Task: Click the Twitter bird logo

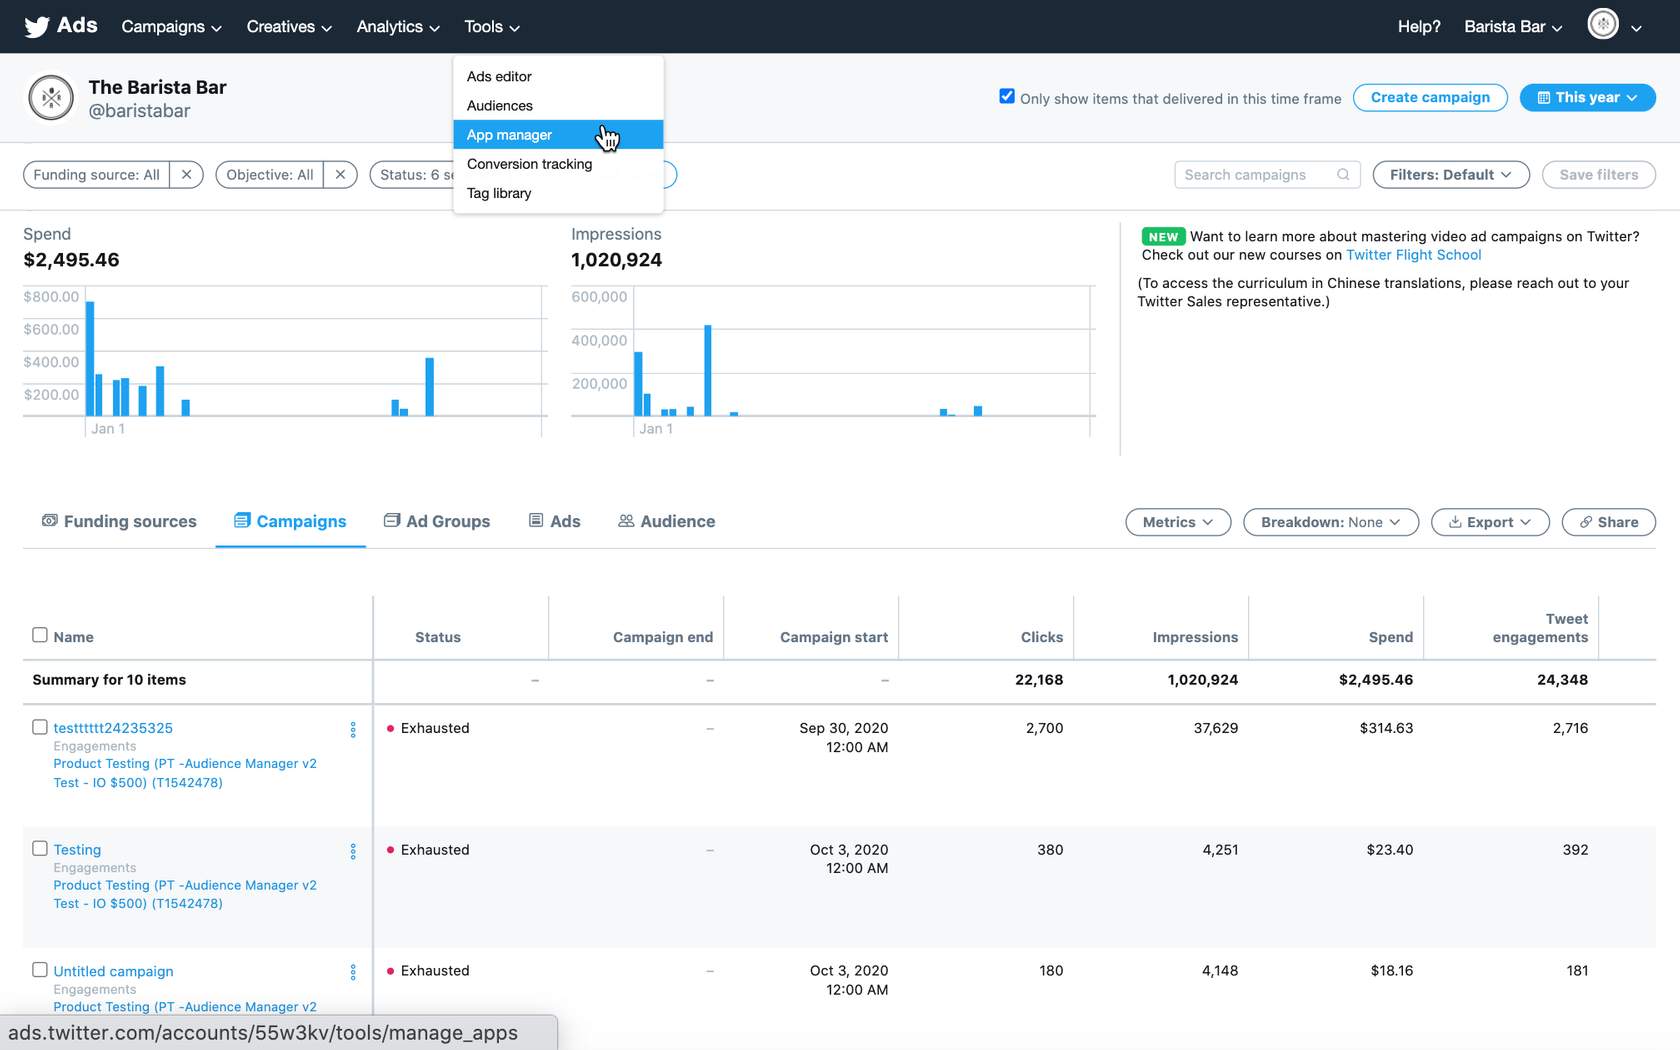Action: (x=37, y=27)
